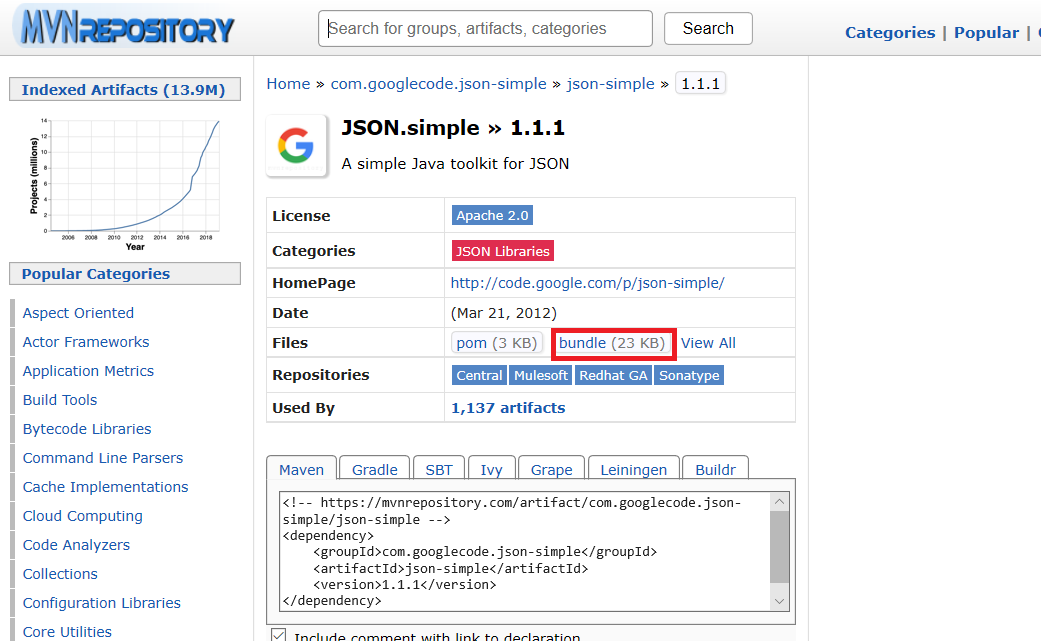1041x641 pixels.
Task: Focus the search groups, artifacts field
Action: tap(485, 29)
